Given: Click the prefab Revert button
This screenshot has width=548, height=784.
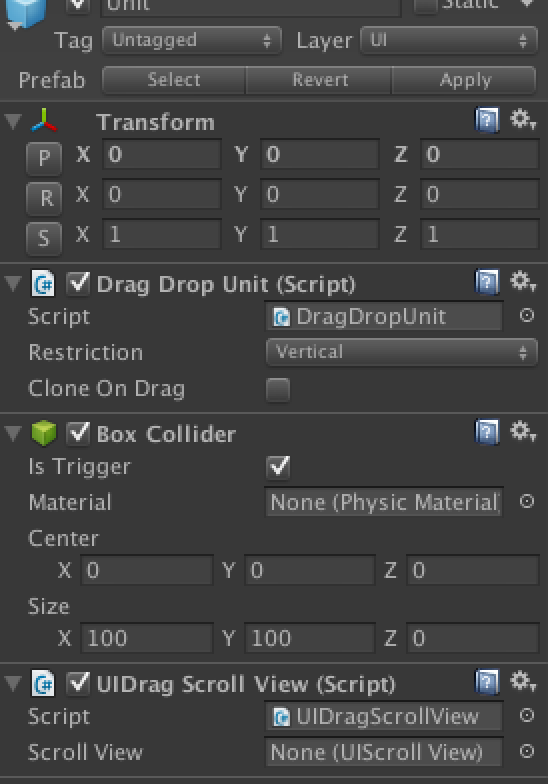Looking at the screenshot, I should 319,80.
